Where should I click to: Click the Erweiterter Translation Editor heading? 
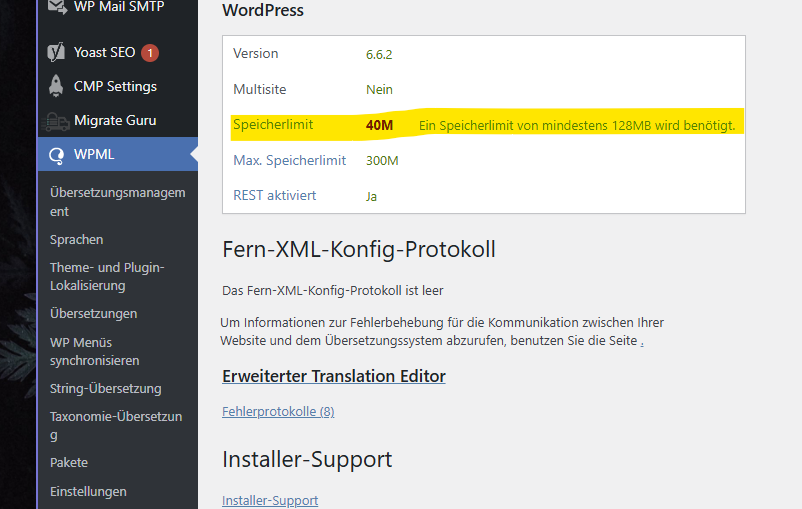point(334,376)
